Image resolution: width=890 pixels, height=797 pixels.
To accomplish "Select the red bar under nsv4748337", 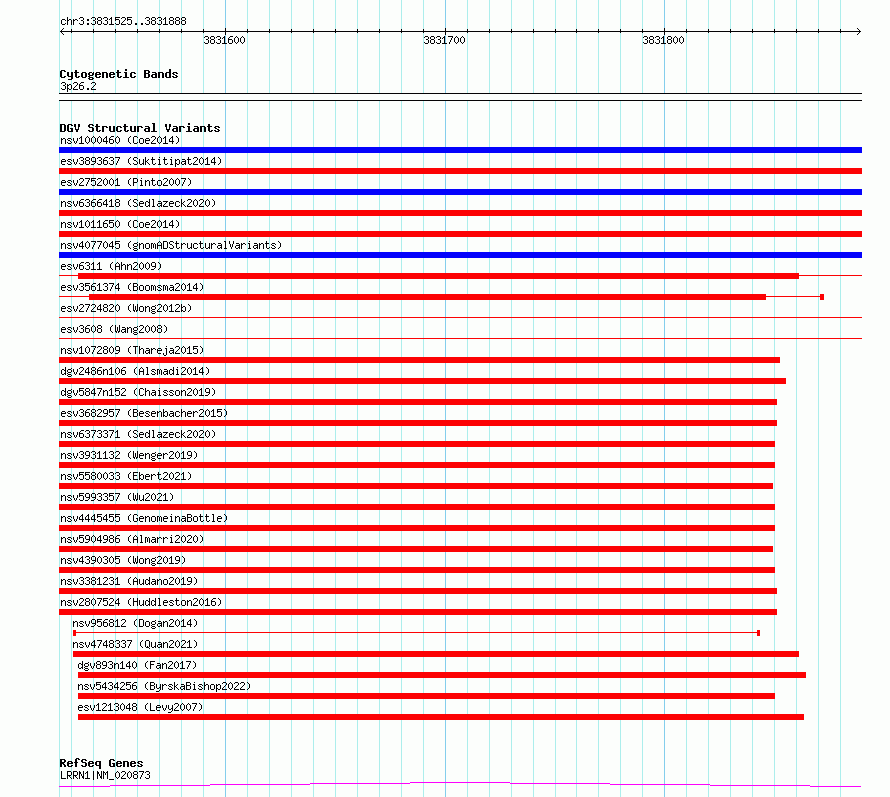I will pos(436,654).
